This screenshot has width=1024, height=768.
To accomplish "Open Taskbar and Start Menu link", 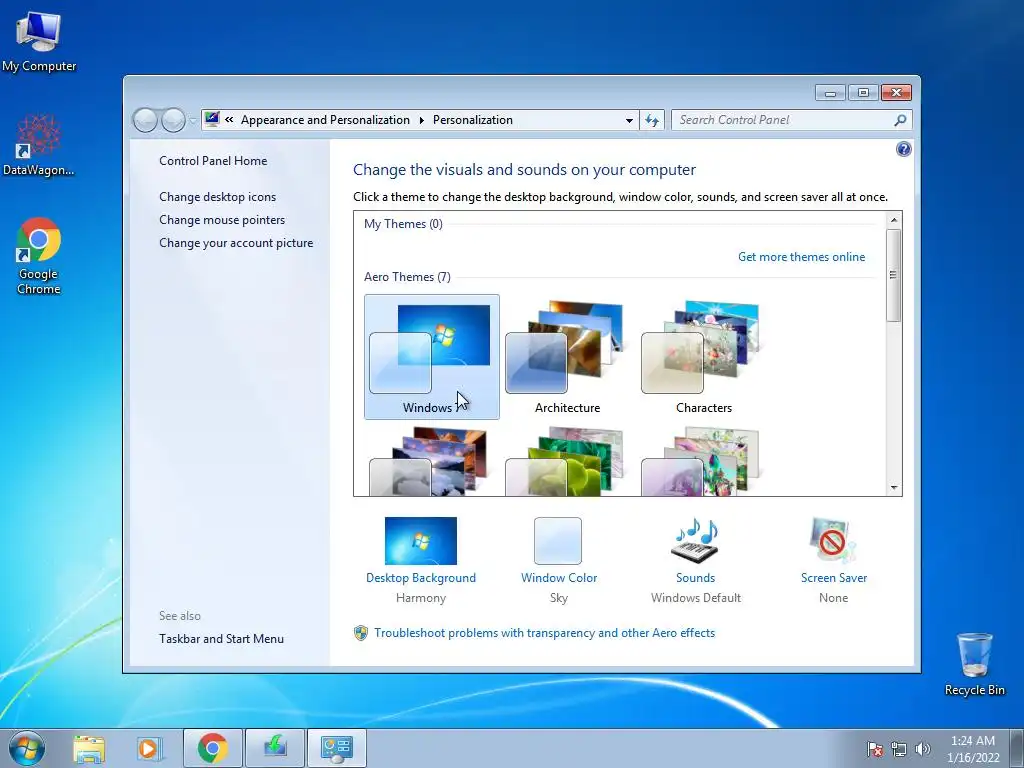I will coord(221,639).
